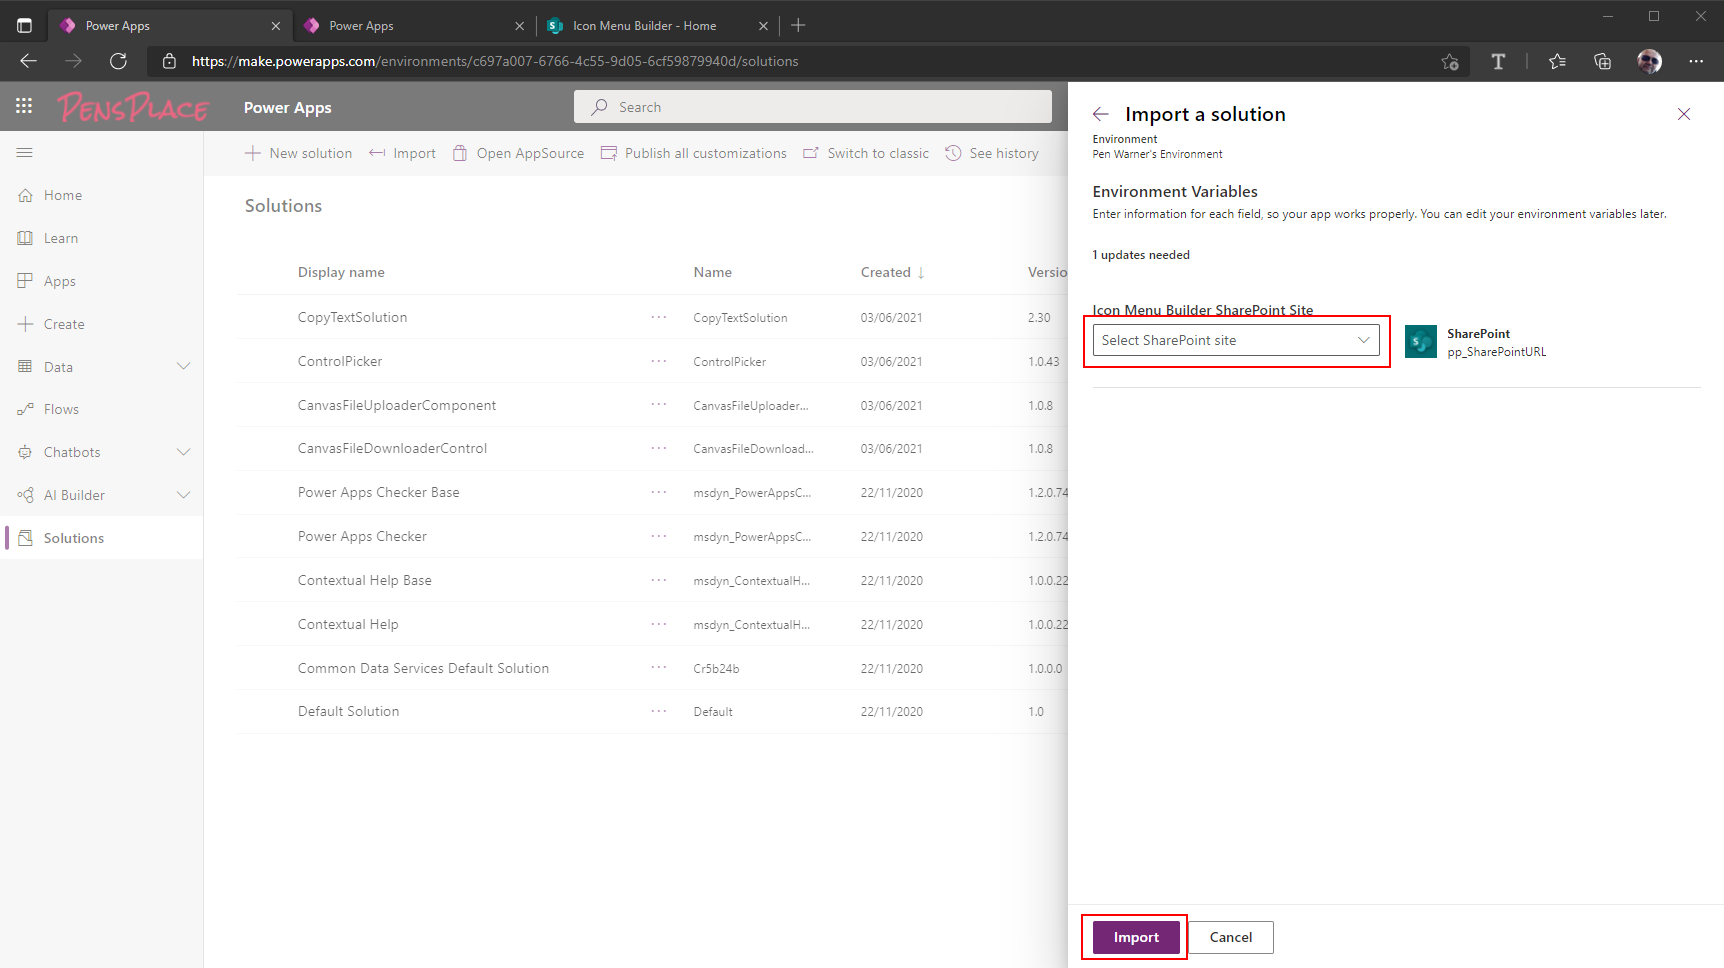Open the app launcher waffle icon

[24, 106]
